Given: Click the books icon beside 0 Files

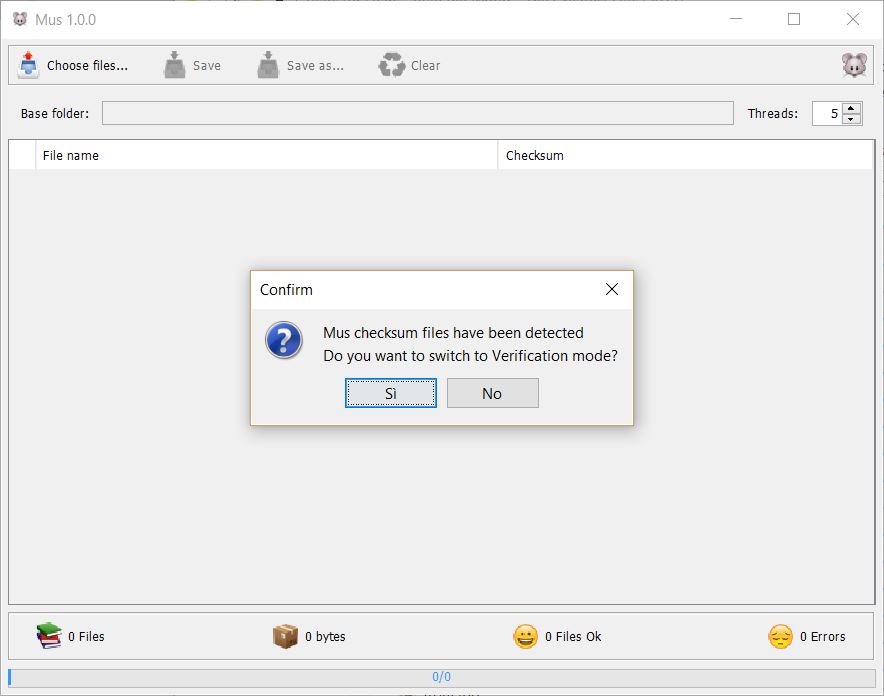Looking at the screenshot, I should point(49,636).
